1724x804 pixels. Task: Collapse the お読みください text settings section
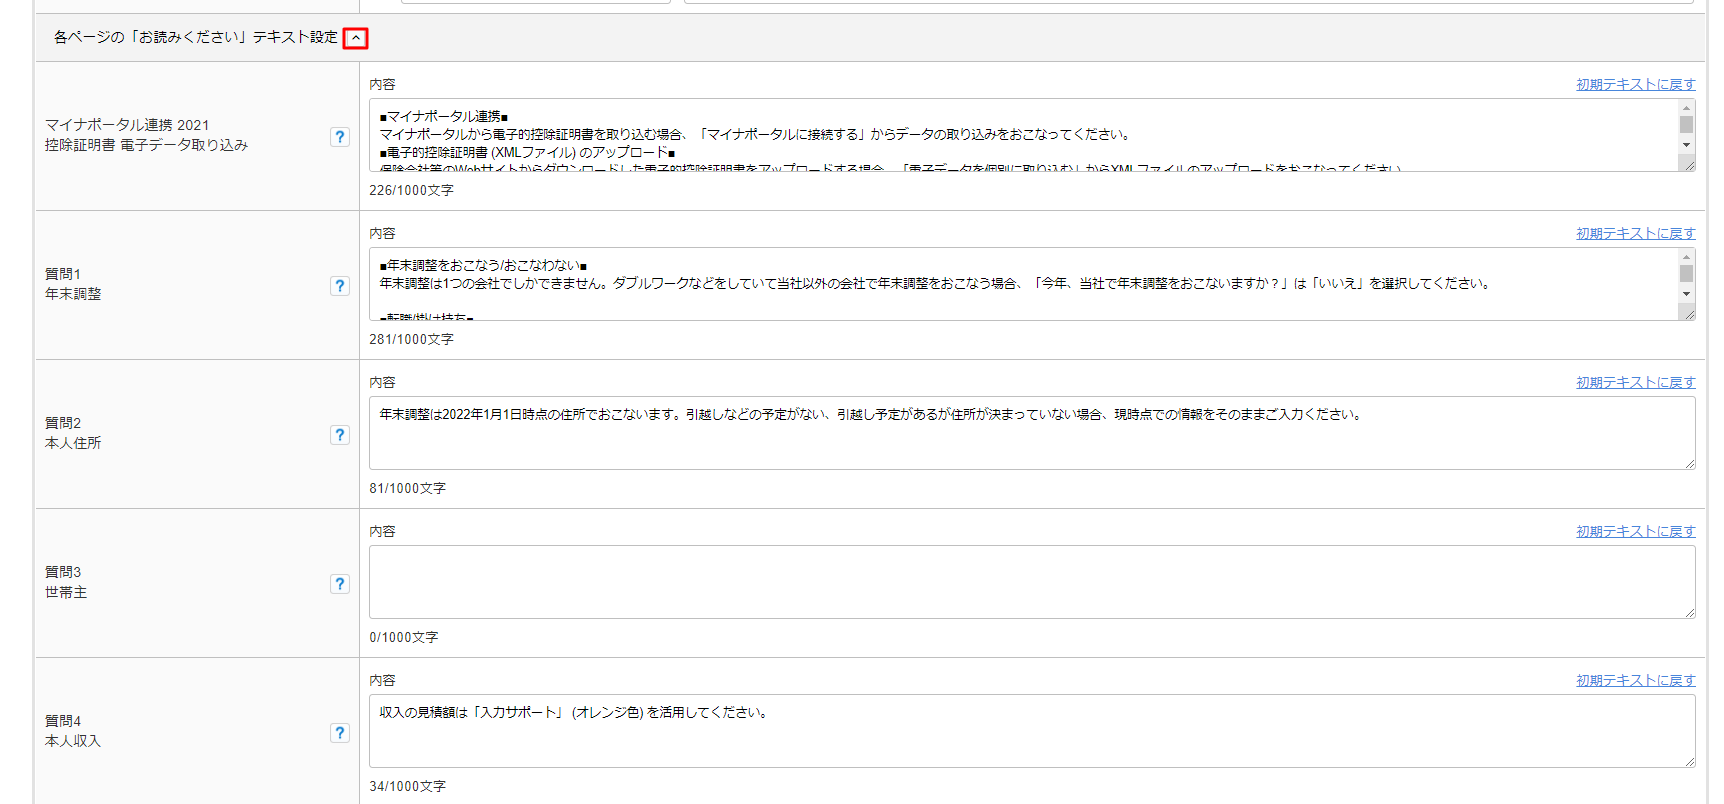(x=355, y=38)
